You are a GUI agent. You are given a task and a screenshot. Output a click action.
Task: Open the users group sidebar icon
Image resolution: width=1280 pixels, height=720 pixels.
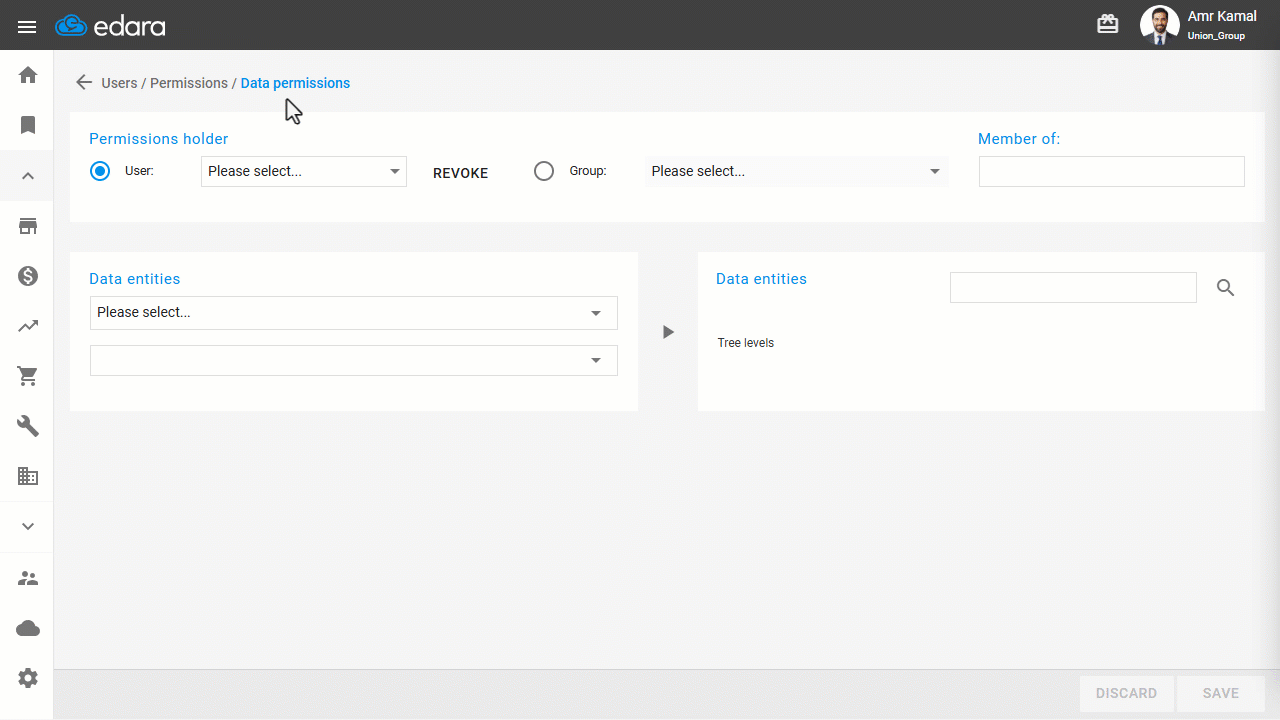[x=28, y=578]
